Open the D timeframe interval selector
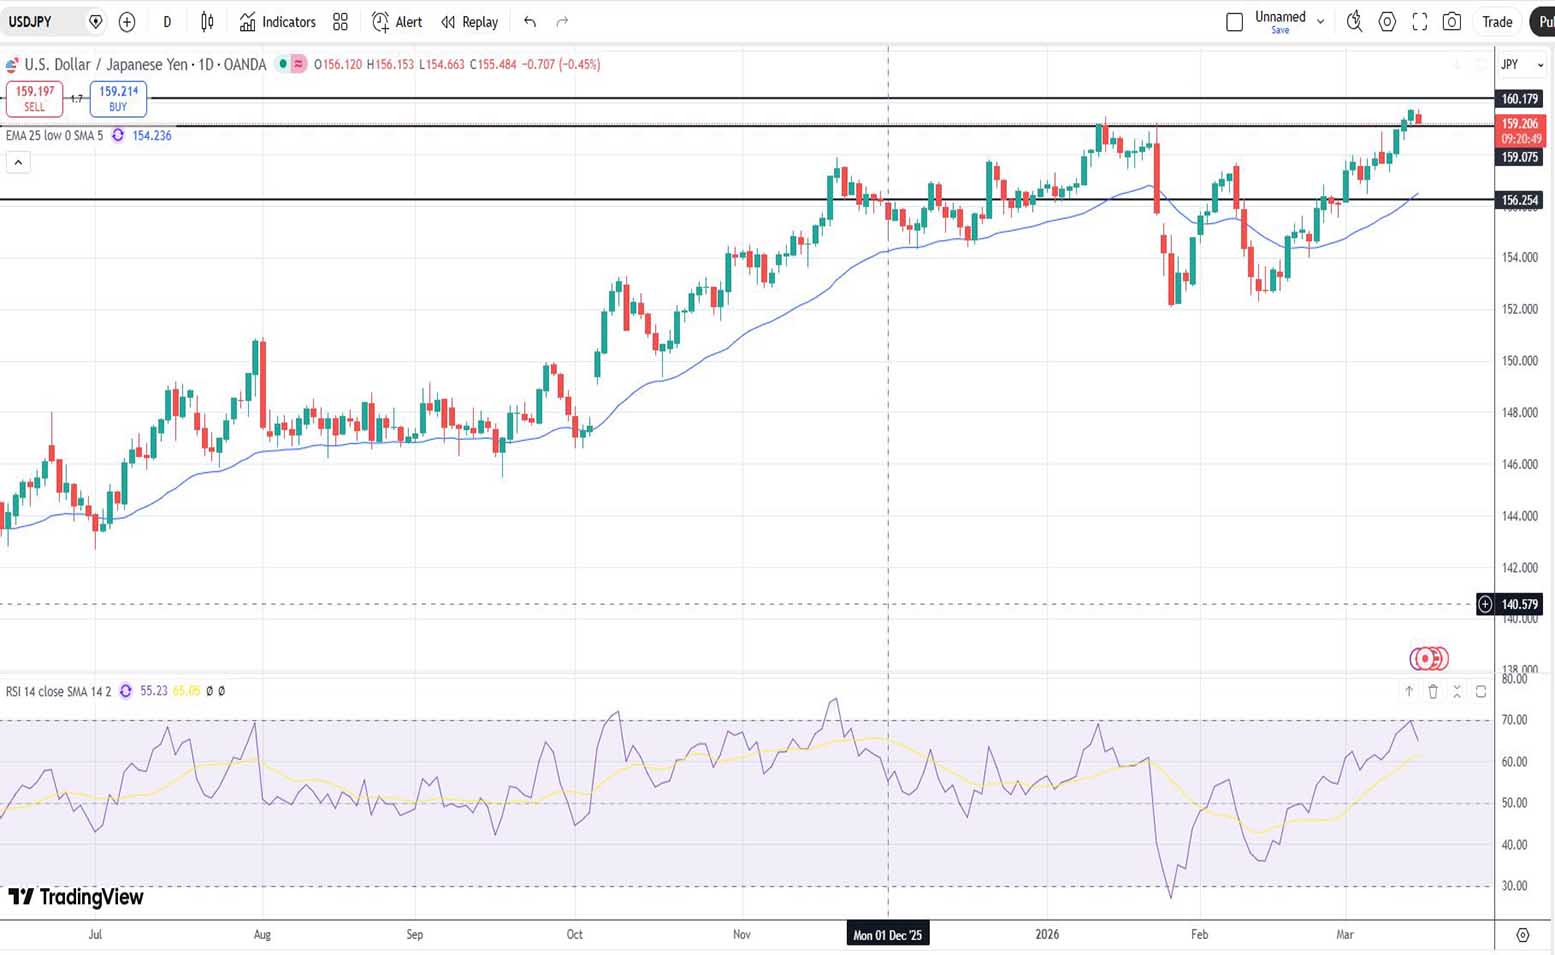The image size is (1555, 955). (167, 22)
